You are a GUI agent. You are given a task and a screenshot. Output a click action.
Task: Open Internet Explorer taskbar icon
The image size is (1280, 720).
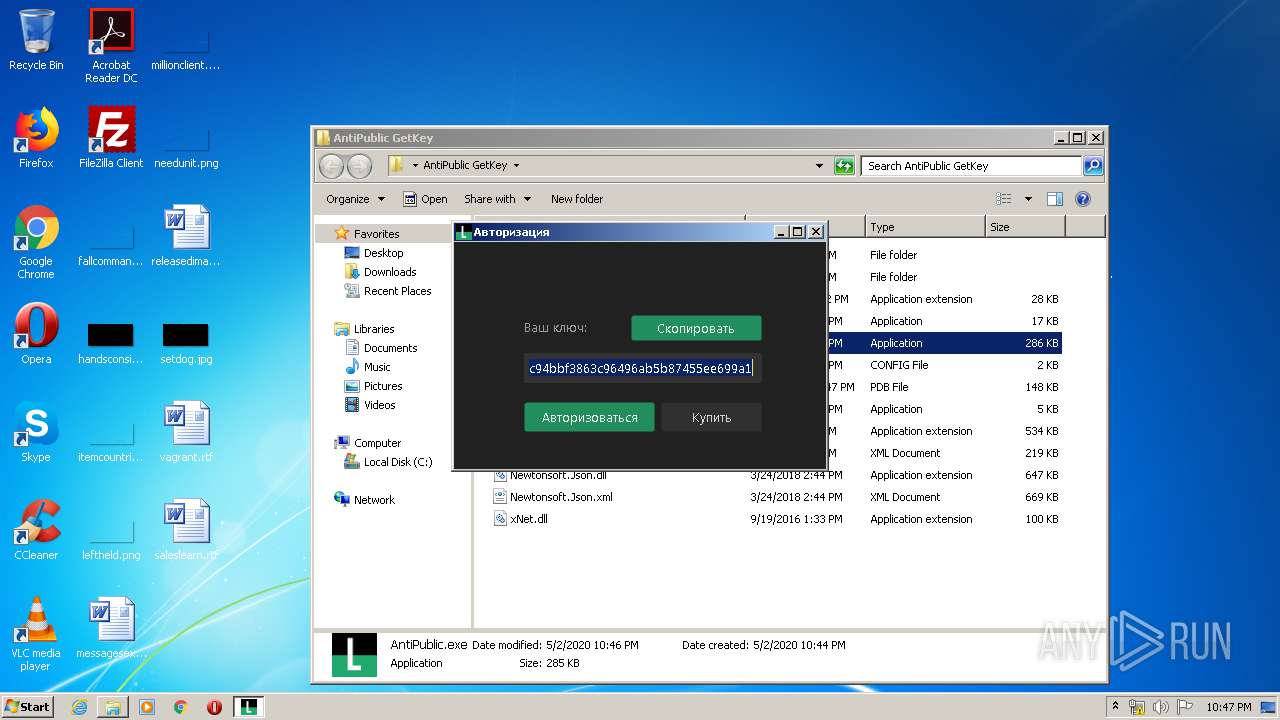(x=79, y=707)
